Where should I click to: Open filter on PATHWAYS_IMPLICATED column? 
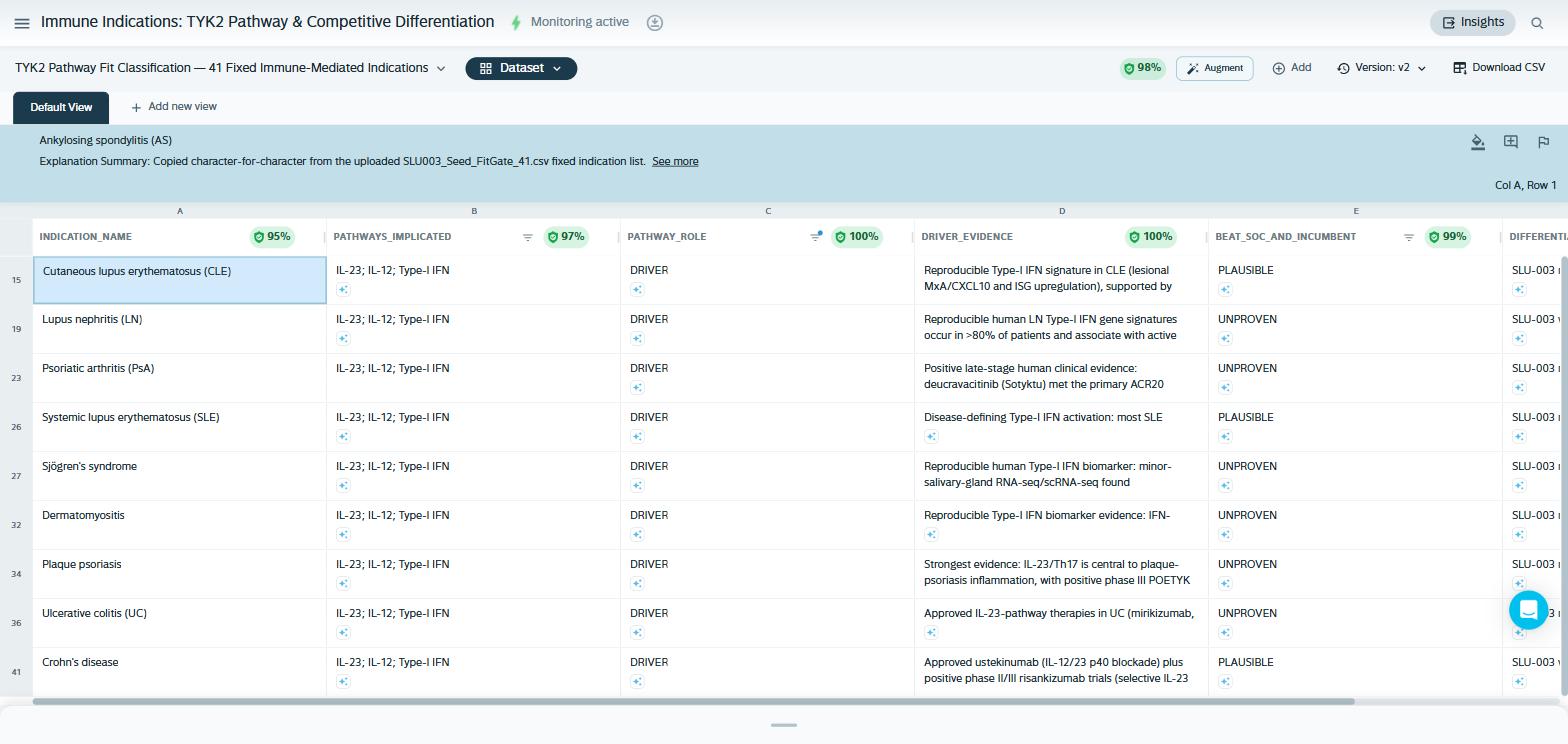click(x=528, y=237)
